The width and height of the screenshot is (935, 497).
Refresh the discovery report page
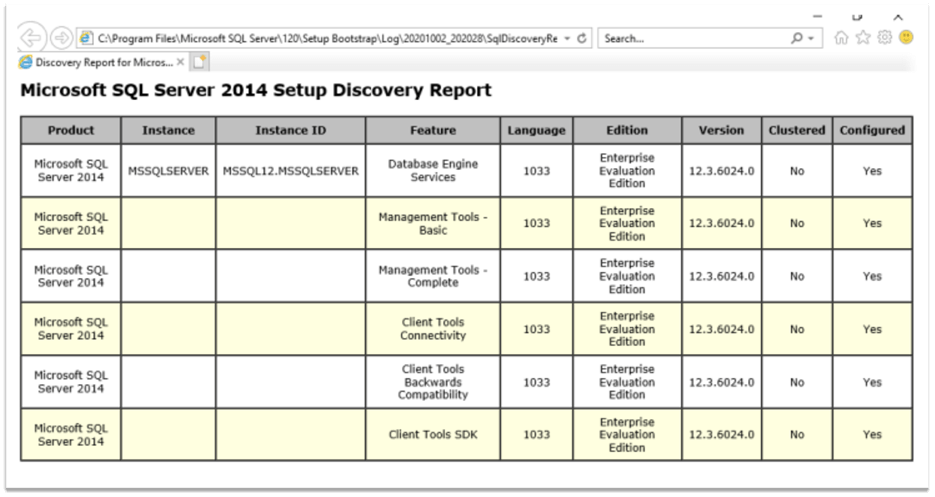click(582, 38)
